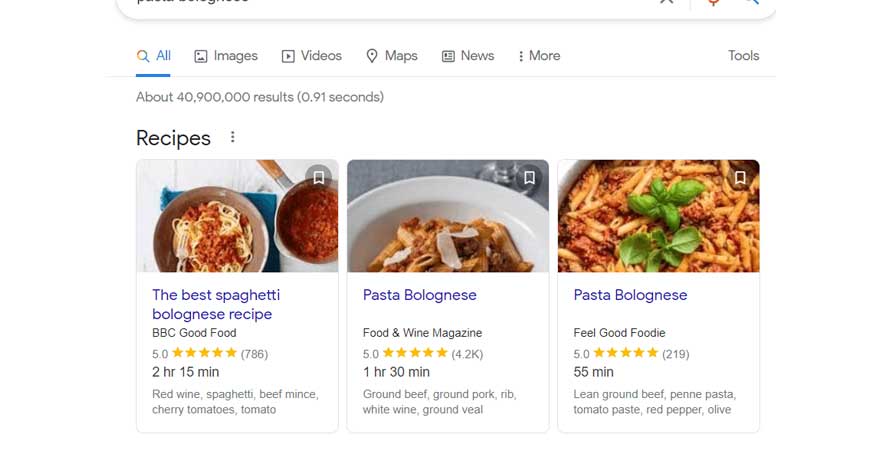Screen dimensions: 870x458
Task: Click the penne with basil leaves photo
Action: point(658,216)
